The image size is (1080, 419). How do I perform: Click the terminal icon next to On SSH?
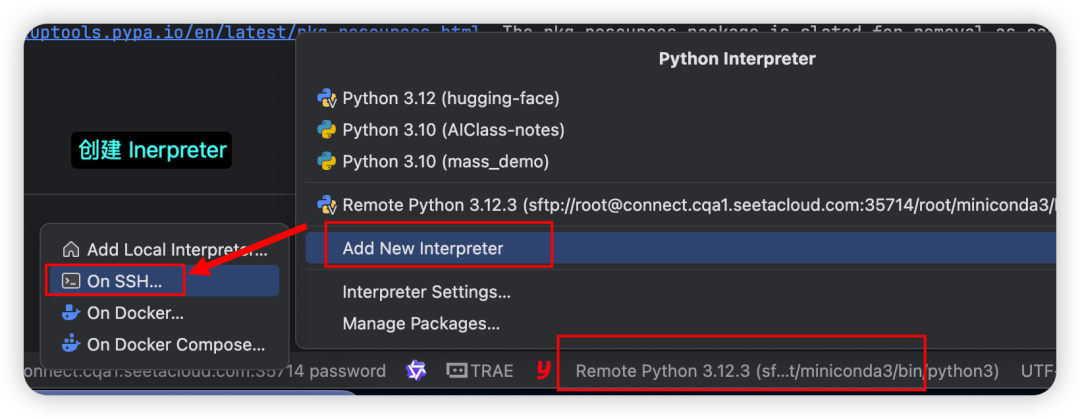pos(71,282)
